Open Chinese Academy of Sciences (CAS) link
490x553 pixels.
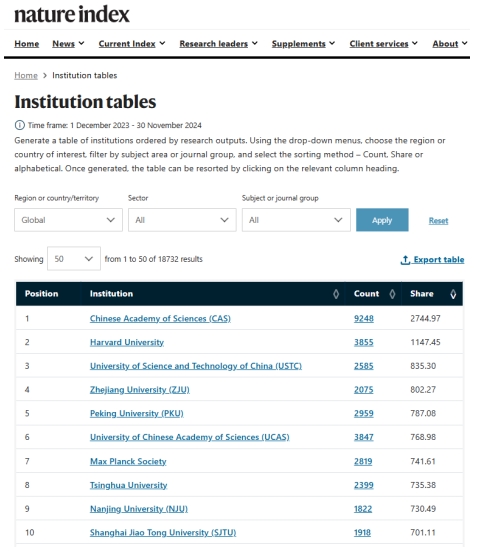(160, 318)
